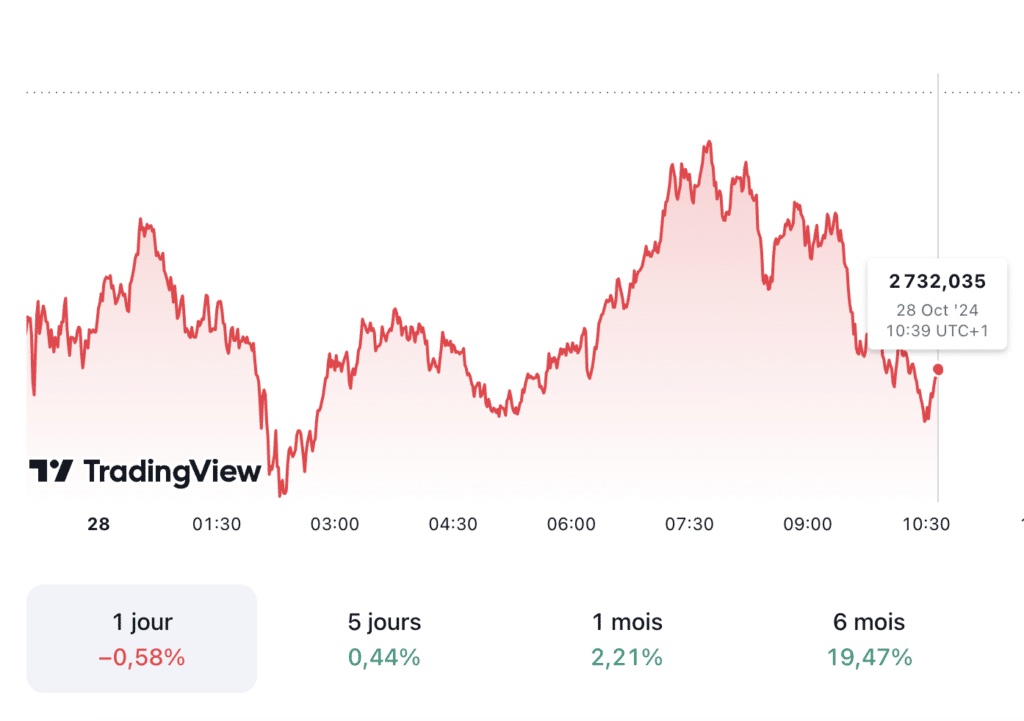This screenshot has height=721, width=1024.
Task: Switch to the 5 jours tab
Action: (384, 638)
